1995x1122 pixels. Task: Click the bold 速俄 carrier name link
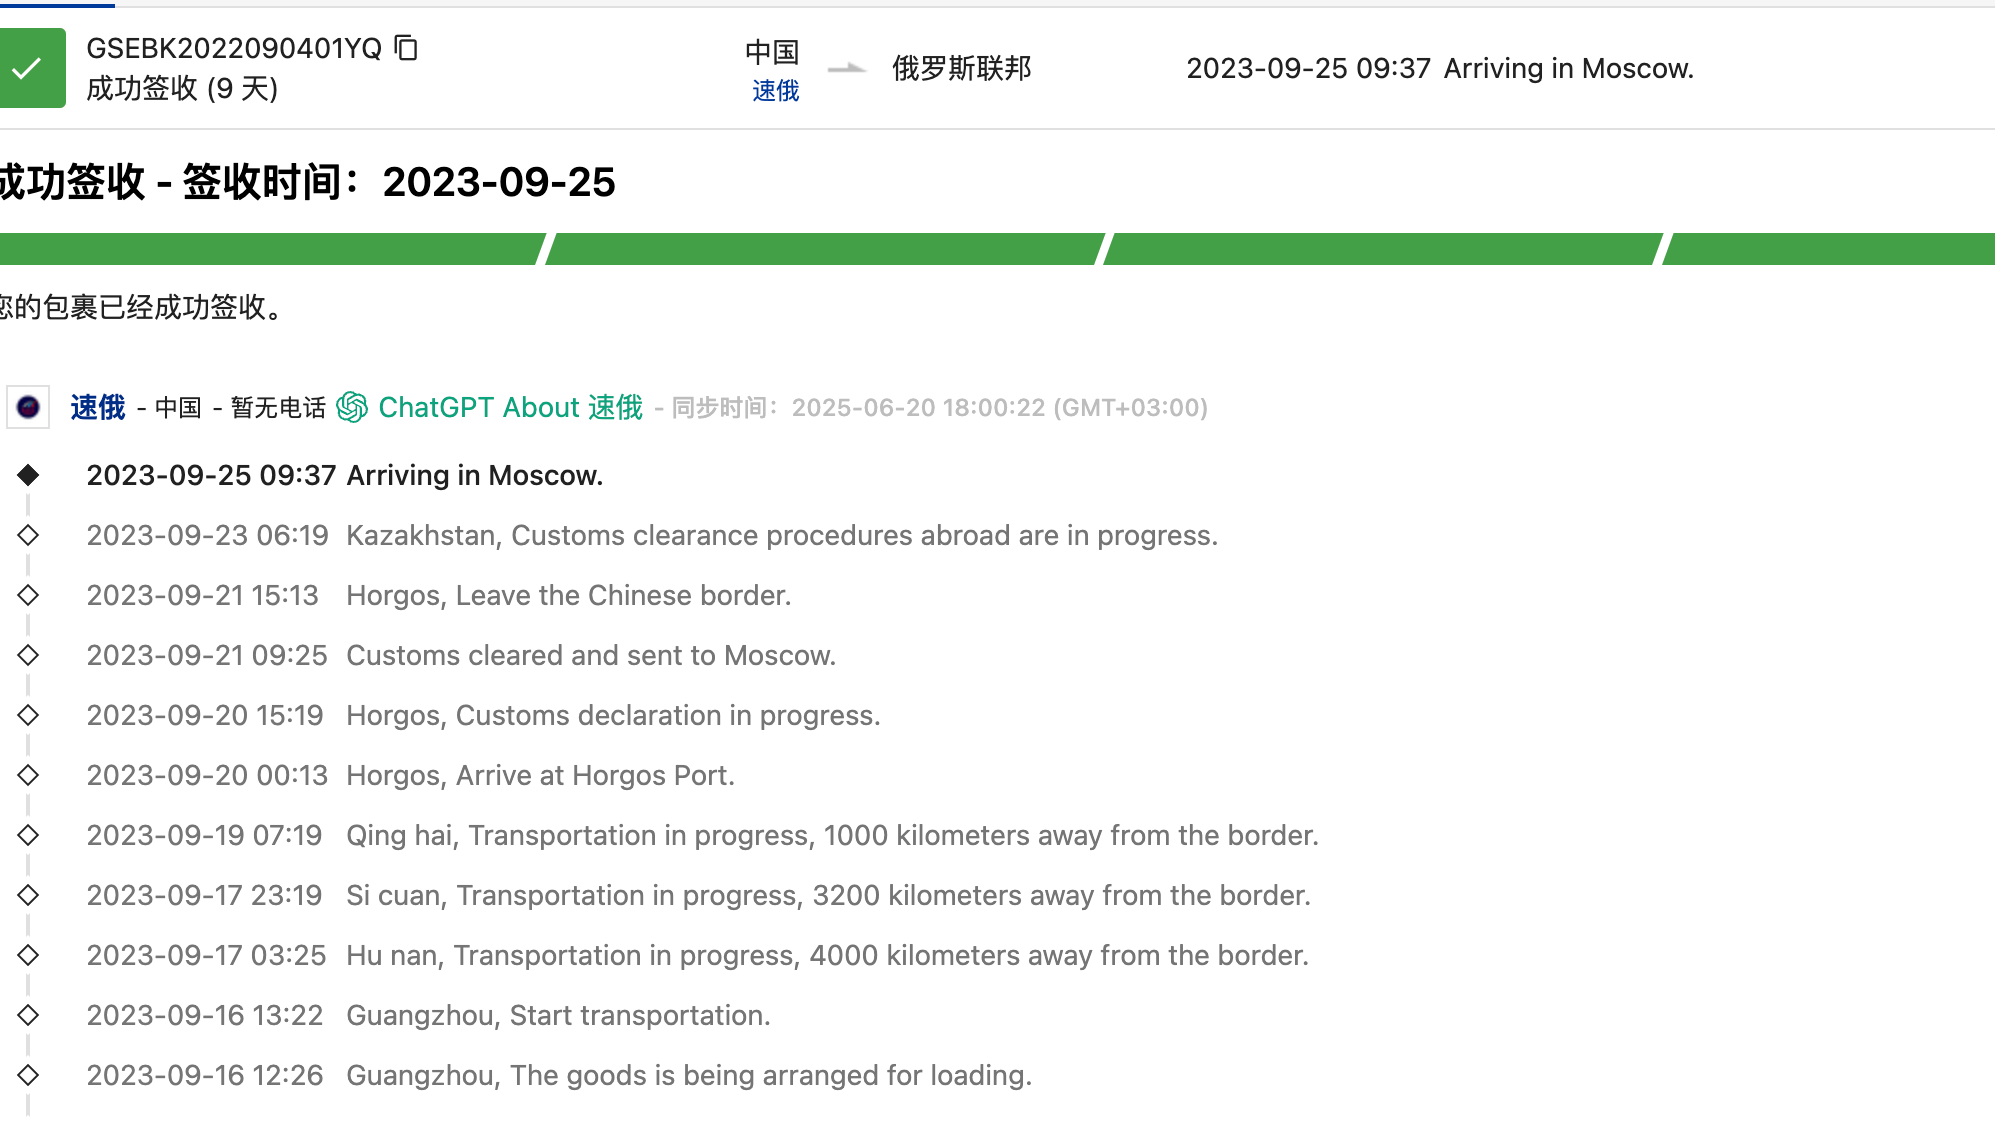click(98, 407)
